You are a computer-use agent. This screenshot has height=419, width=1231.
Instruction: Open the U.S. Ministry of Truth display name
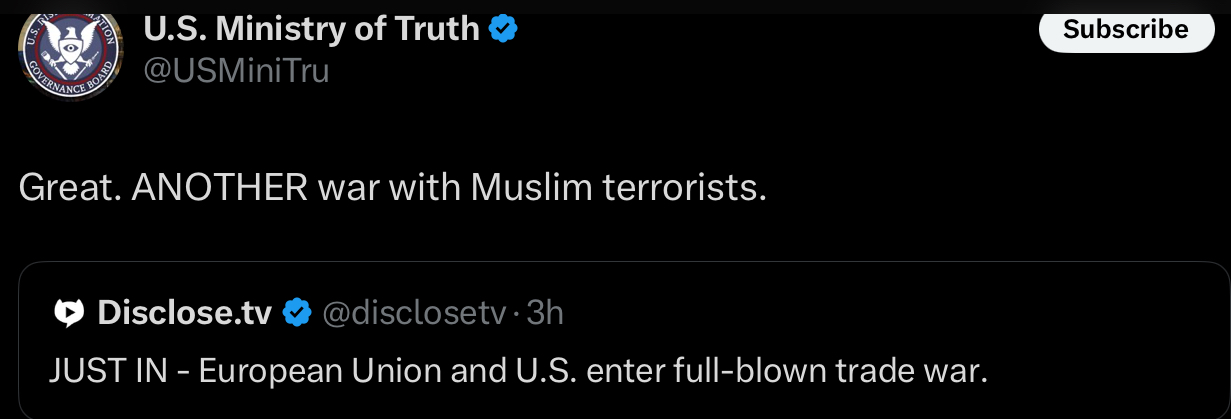[312, 29]
